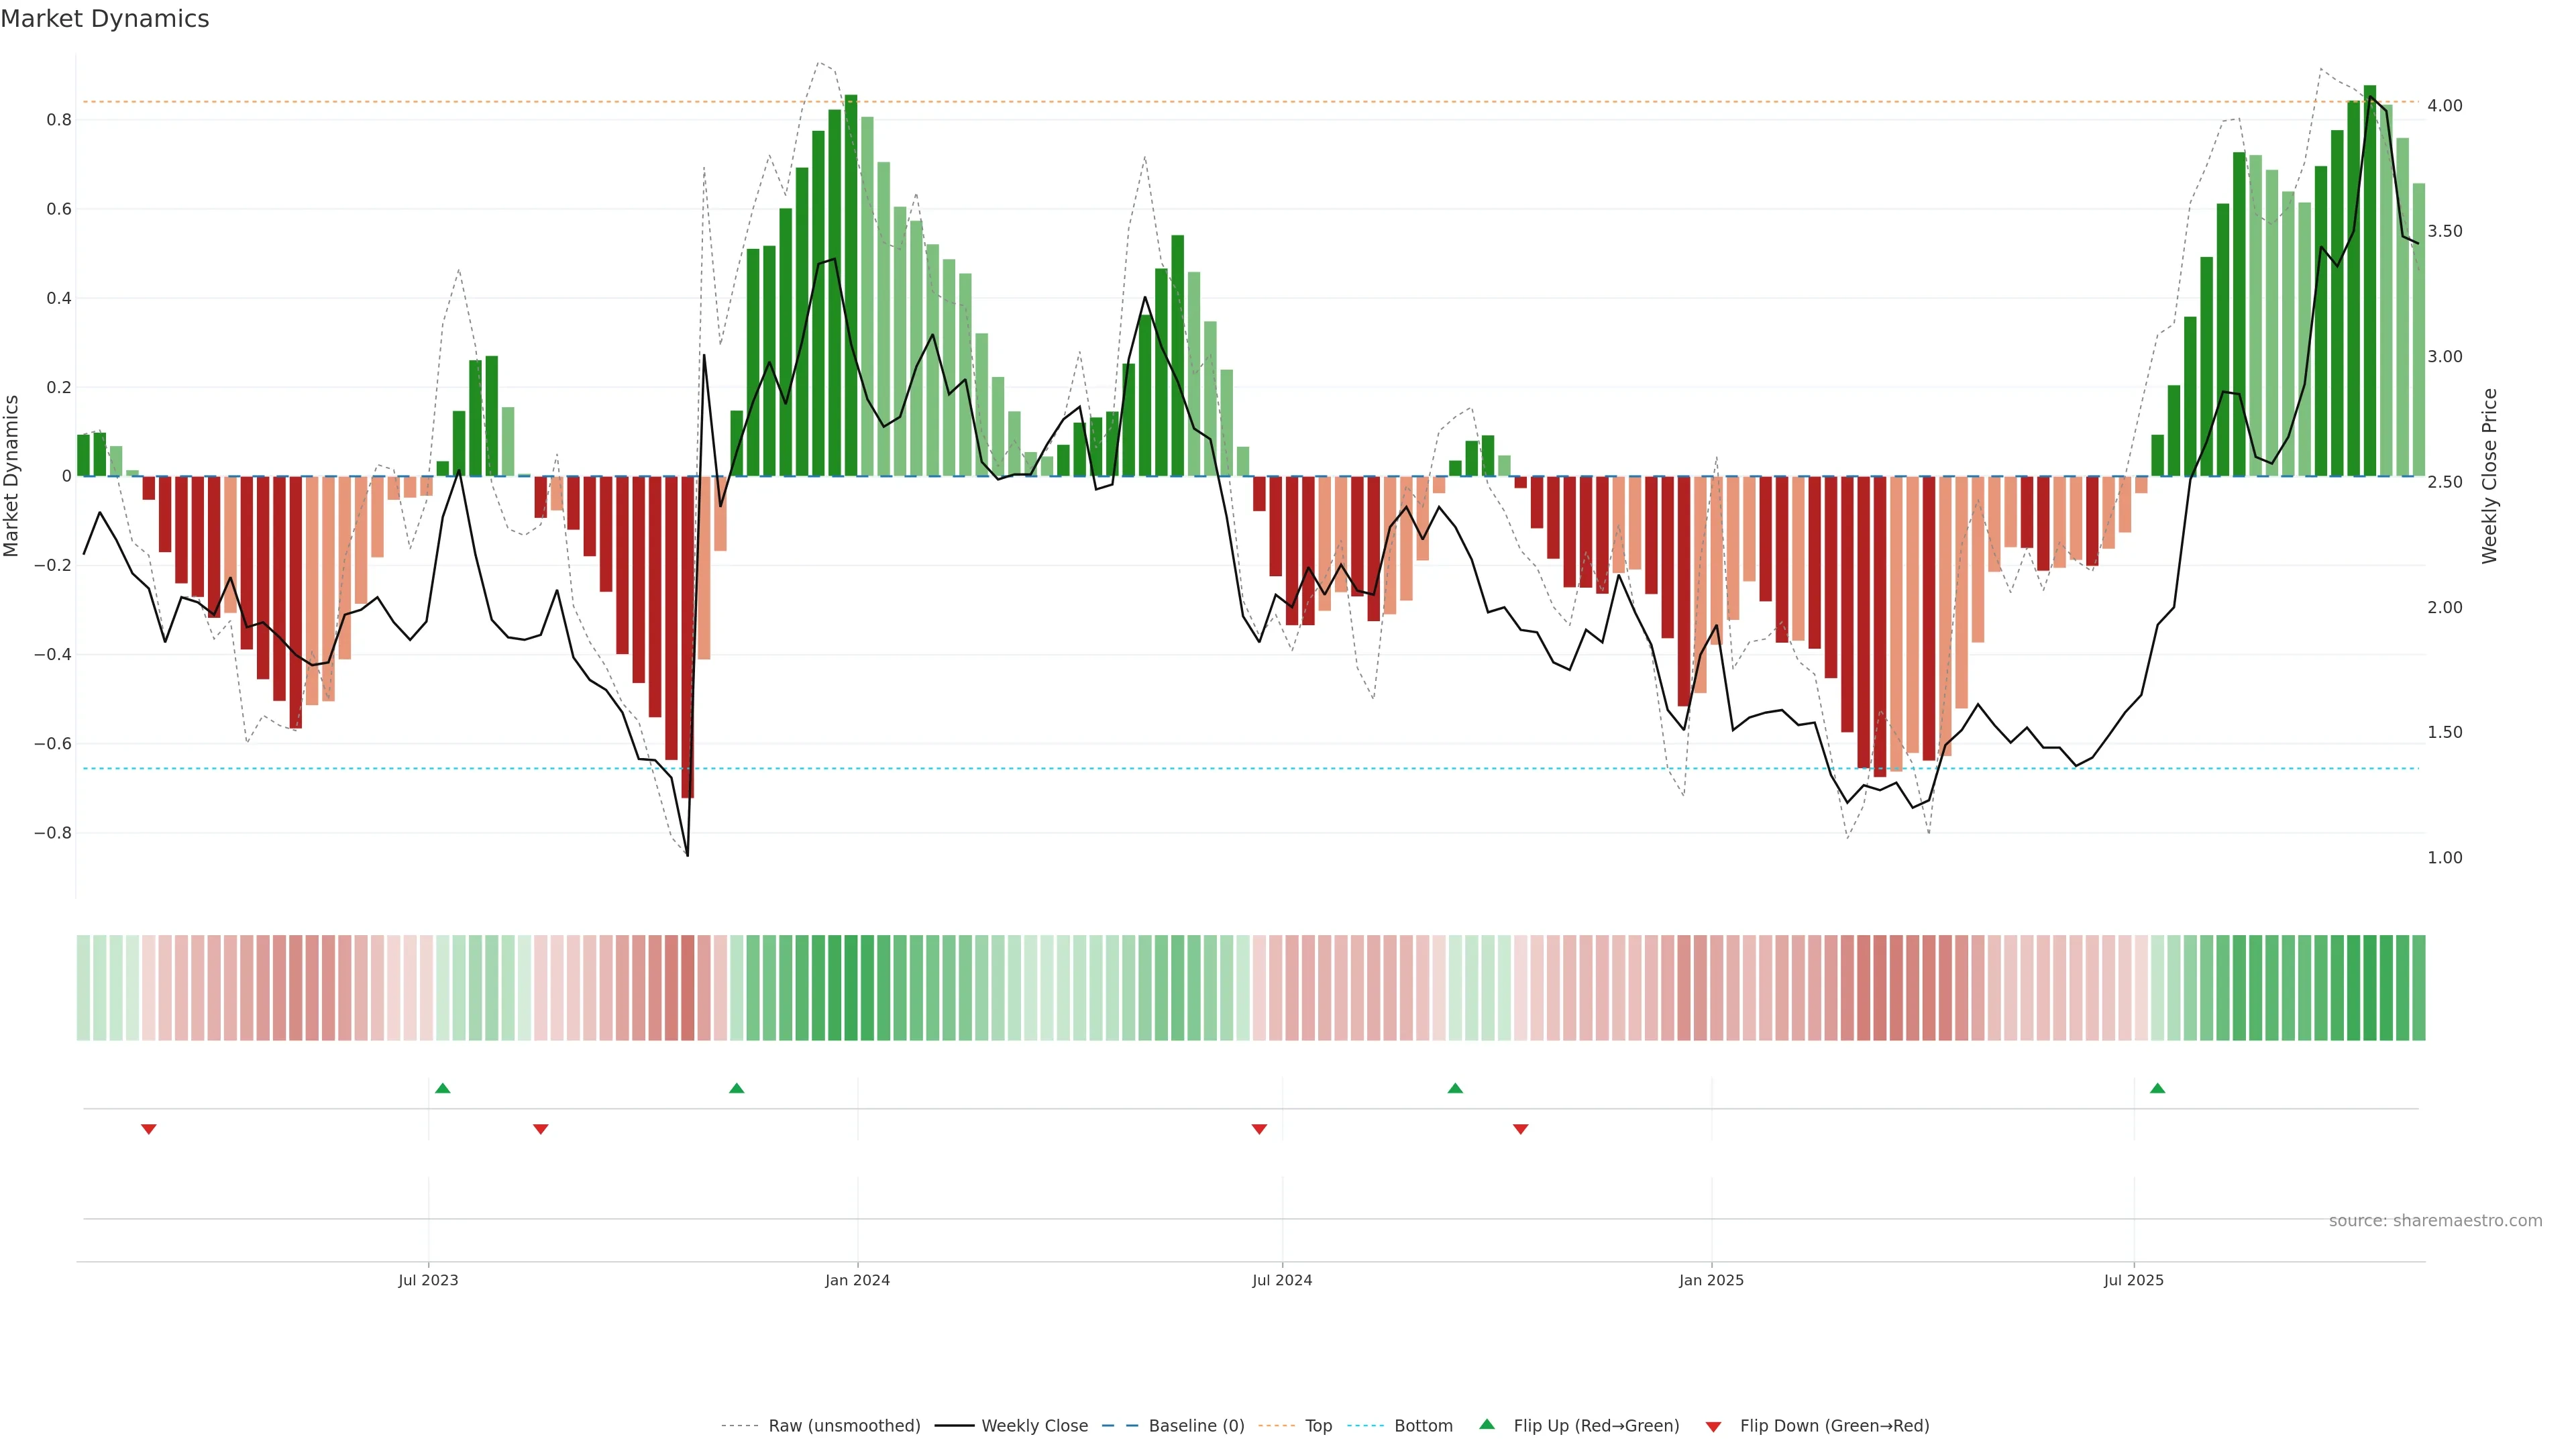Click the green flip-up triangle at Jul 2025
Screen dimensions: 2576x1449
point(2157,1088)
